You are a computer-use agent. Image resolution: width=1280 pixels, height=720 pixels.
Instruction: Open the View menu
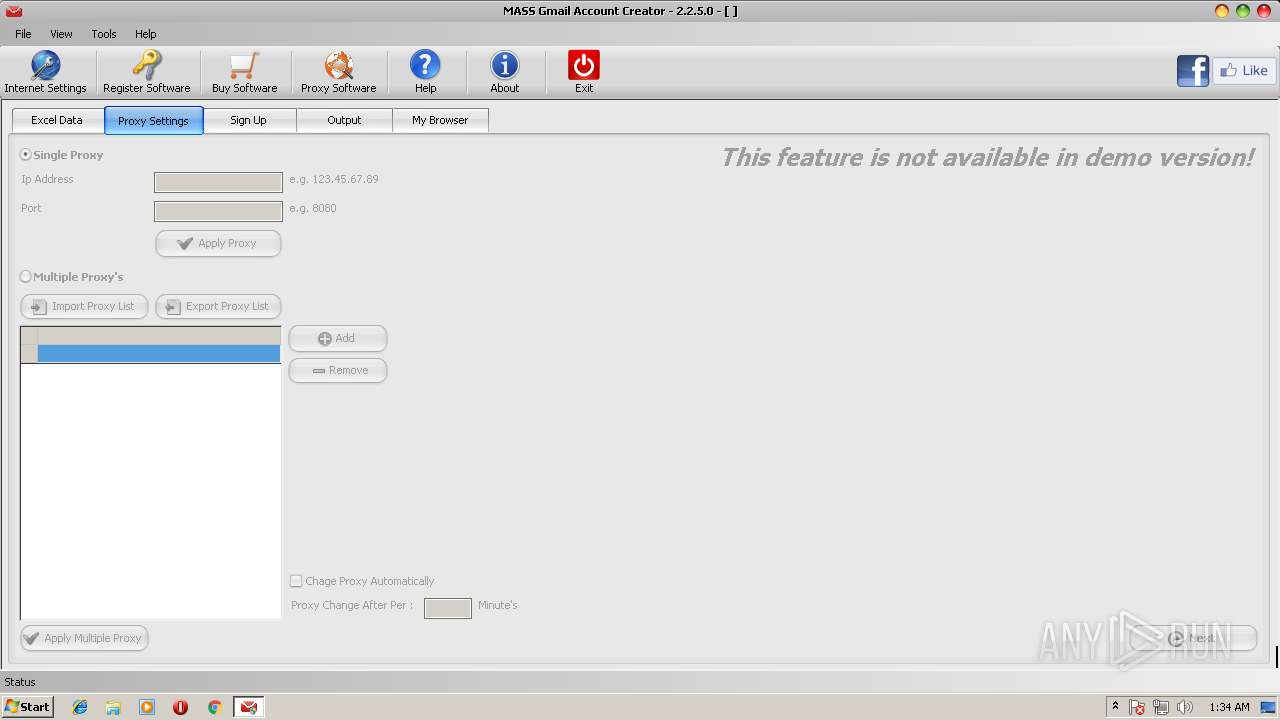pyautogui.click(x=61, y=34)
